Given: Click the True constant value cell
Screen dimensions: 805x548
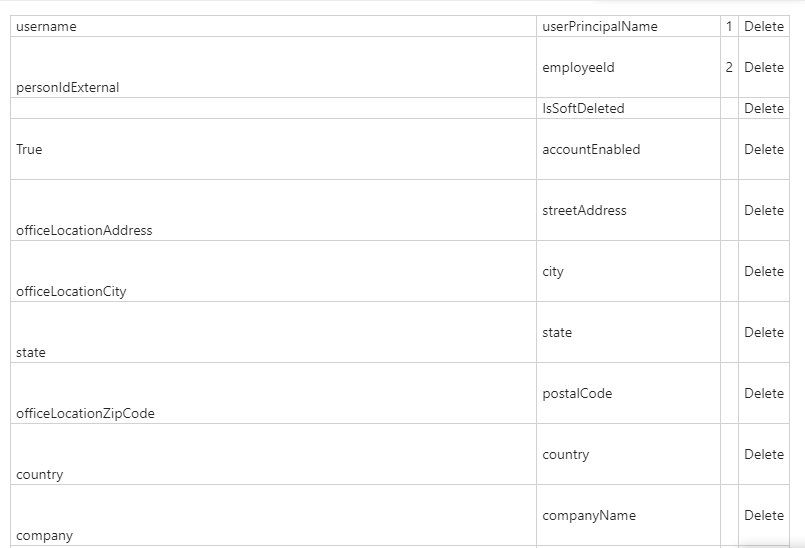Looking at the screenshot, I should click(273, 149).
